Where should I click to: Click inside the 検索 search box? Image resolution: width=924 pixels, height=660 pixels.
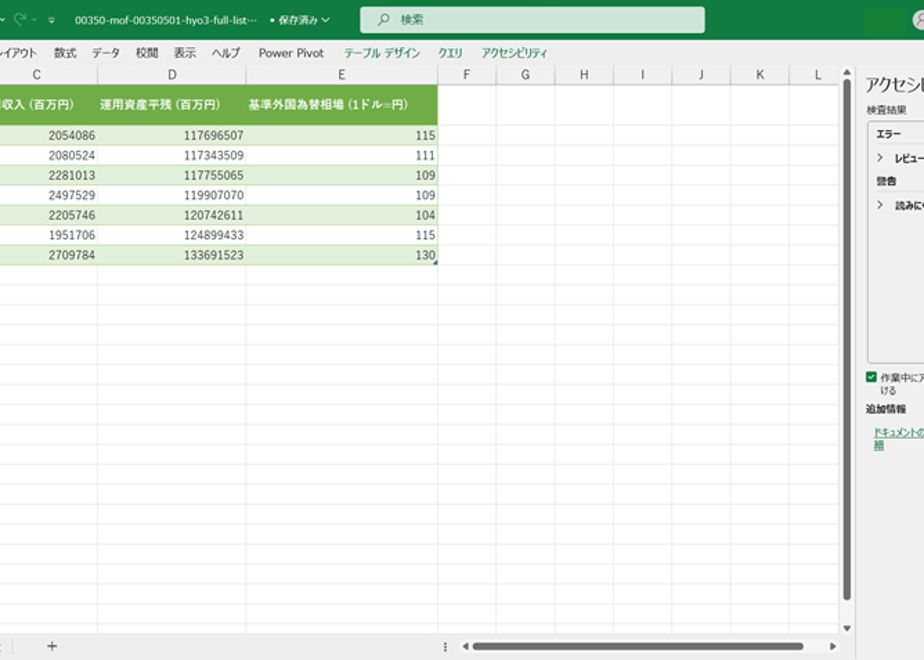tap(532, 20)
